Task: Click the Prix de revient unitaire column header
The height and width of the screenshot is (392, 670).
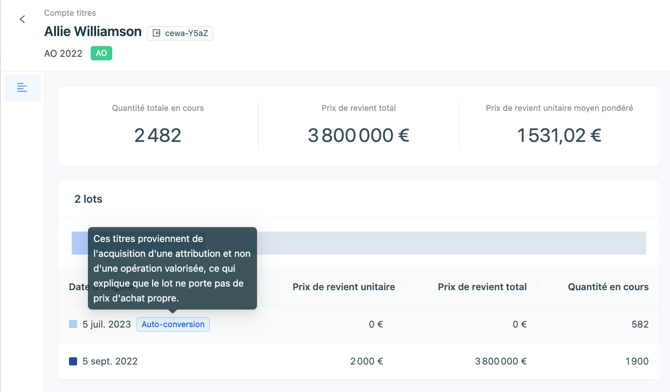Action: tap(344, 287)
